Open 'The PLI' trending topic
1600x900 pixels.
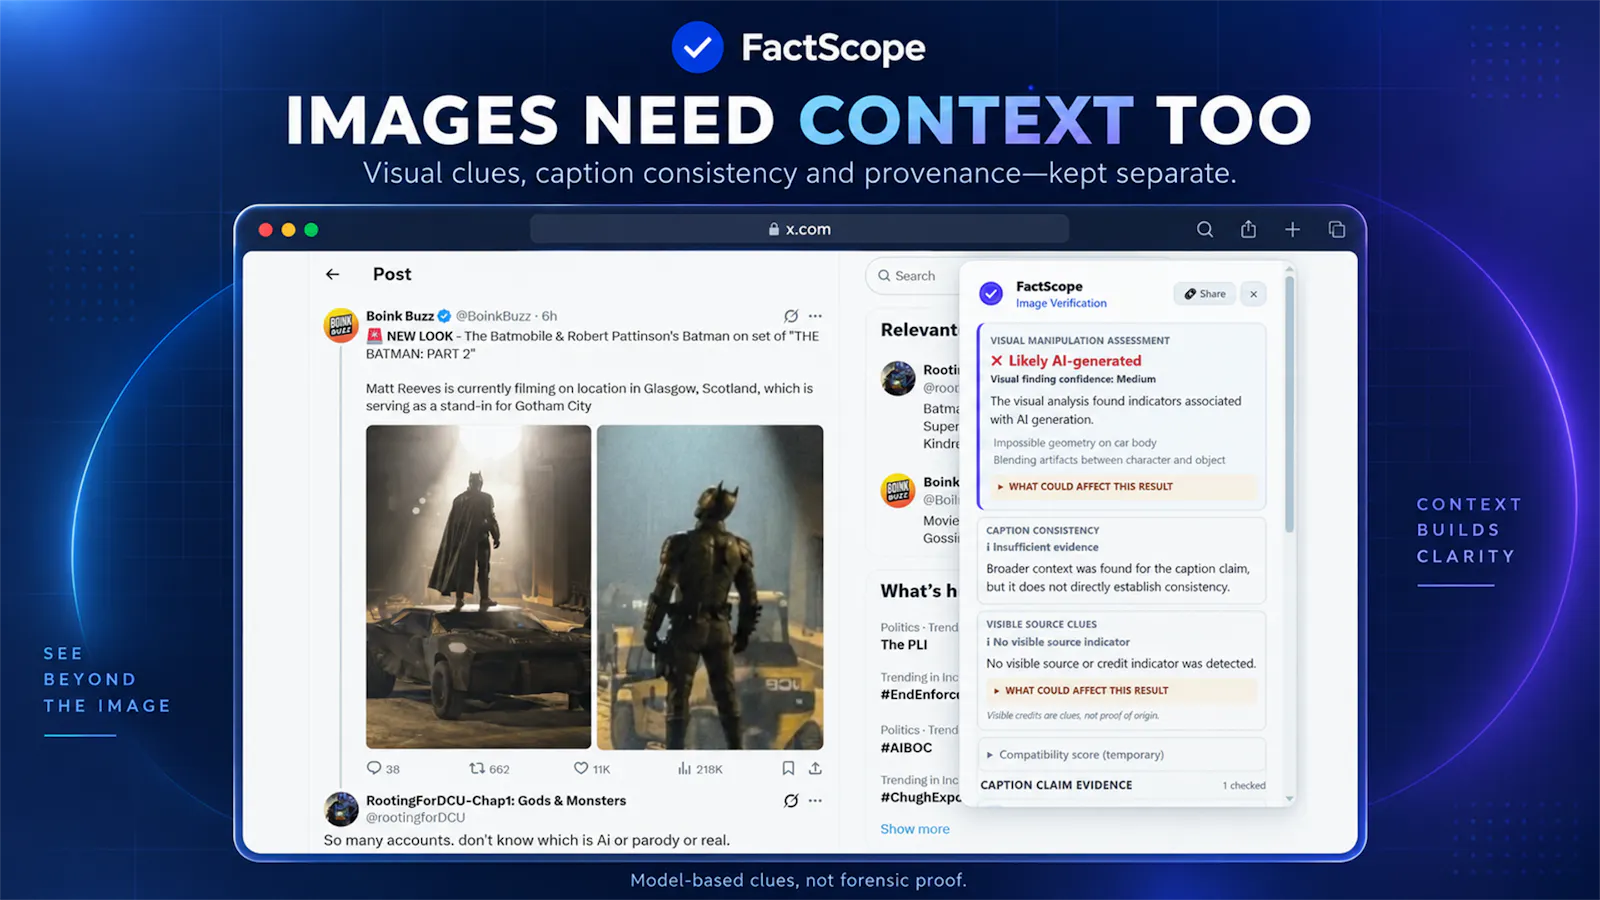tap(904, 645)
